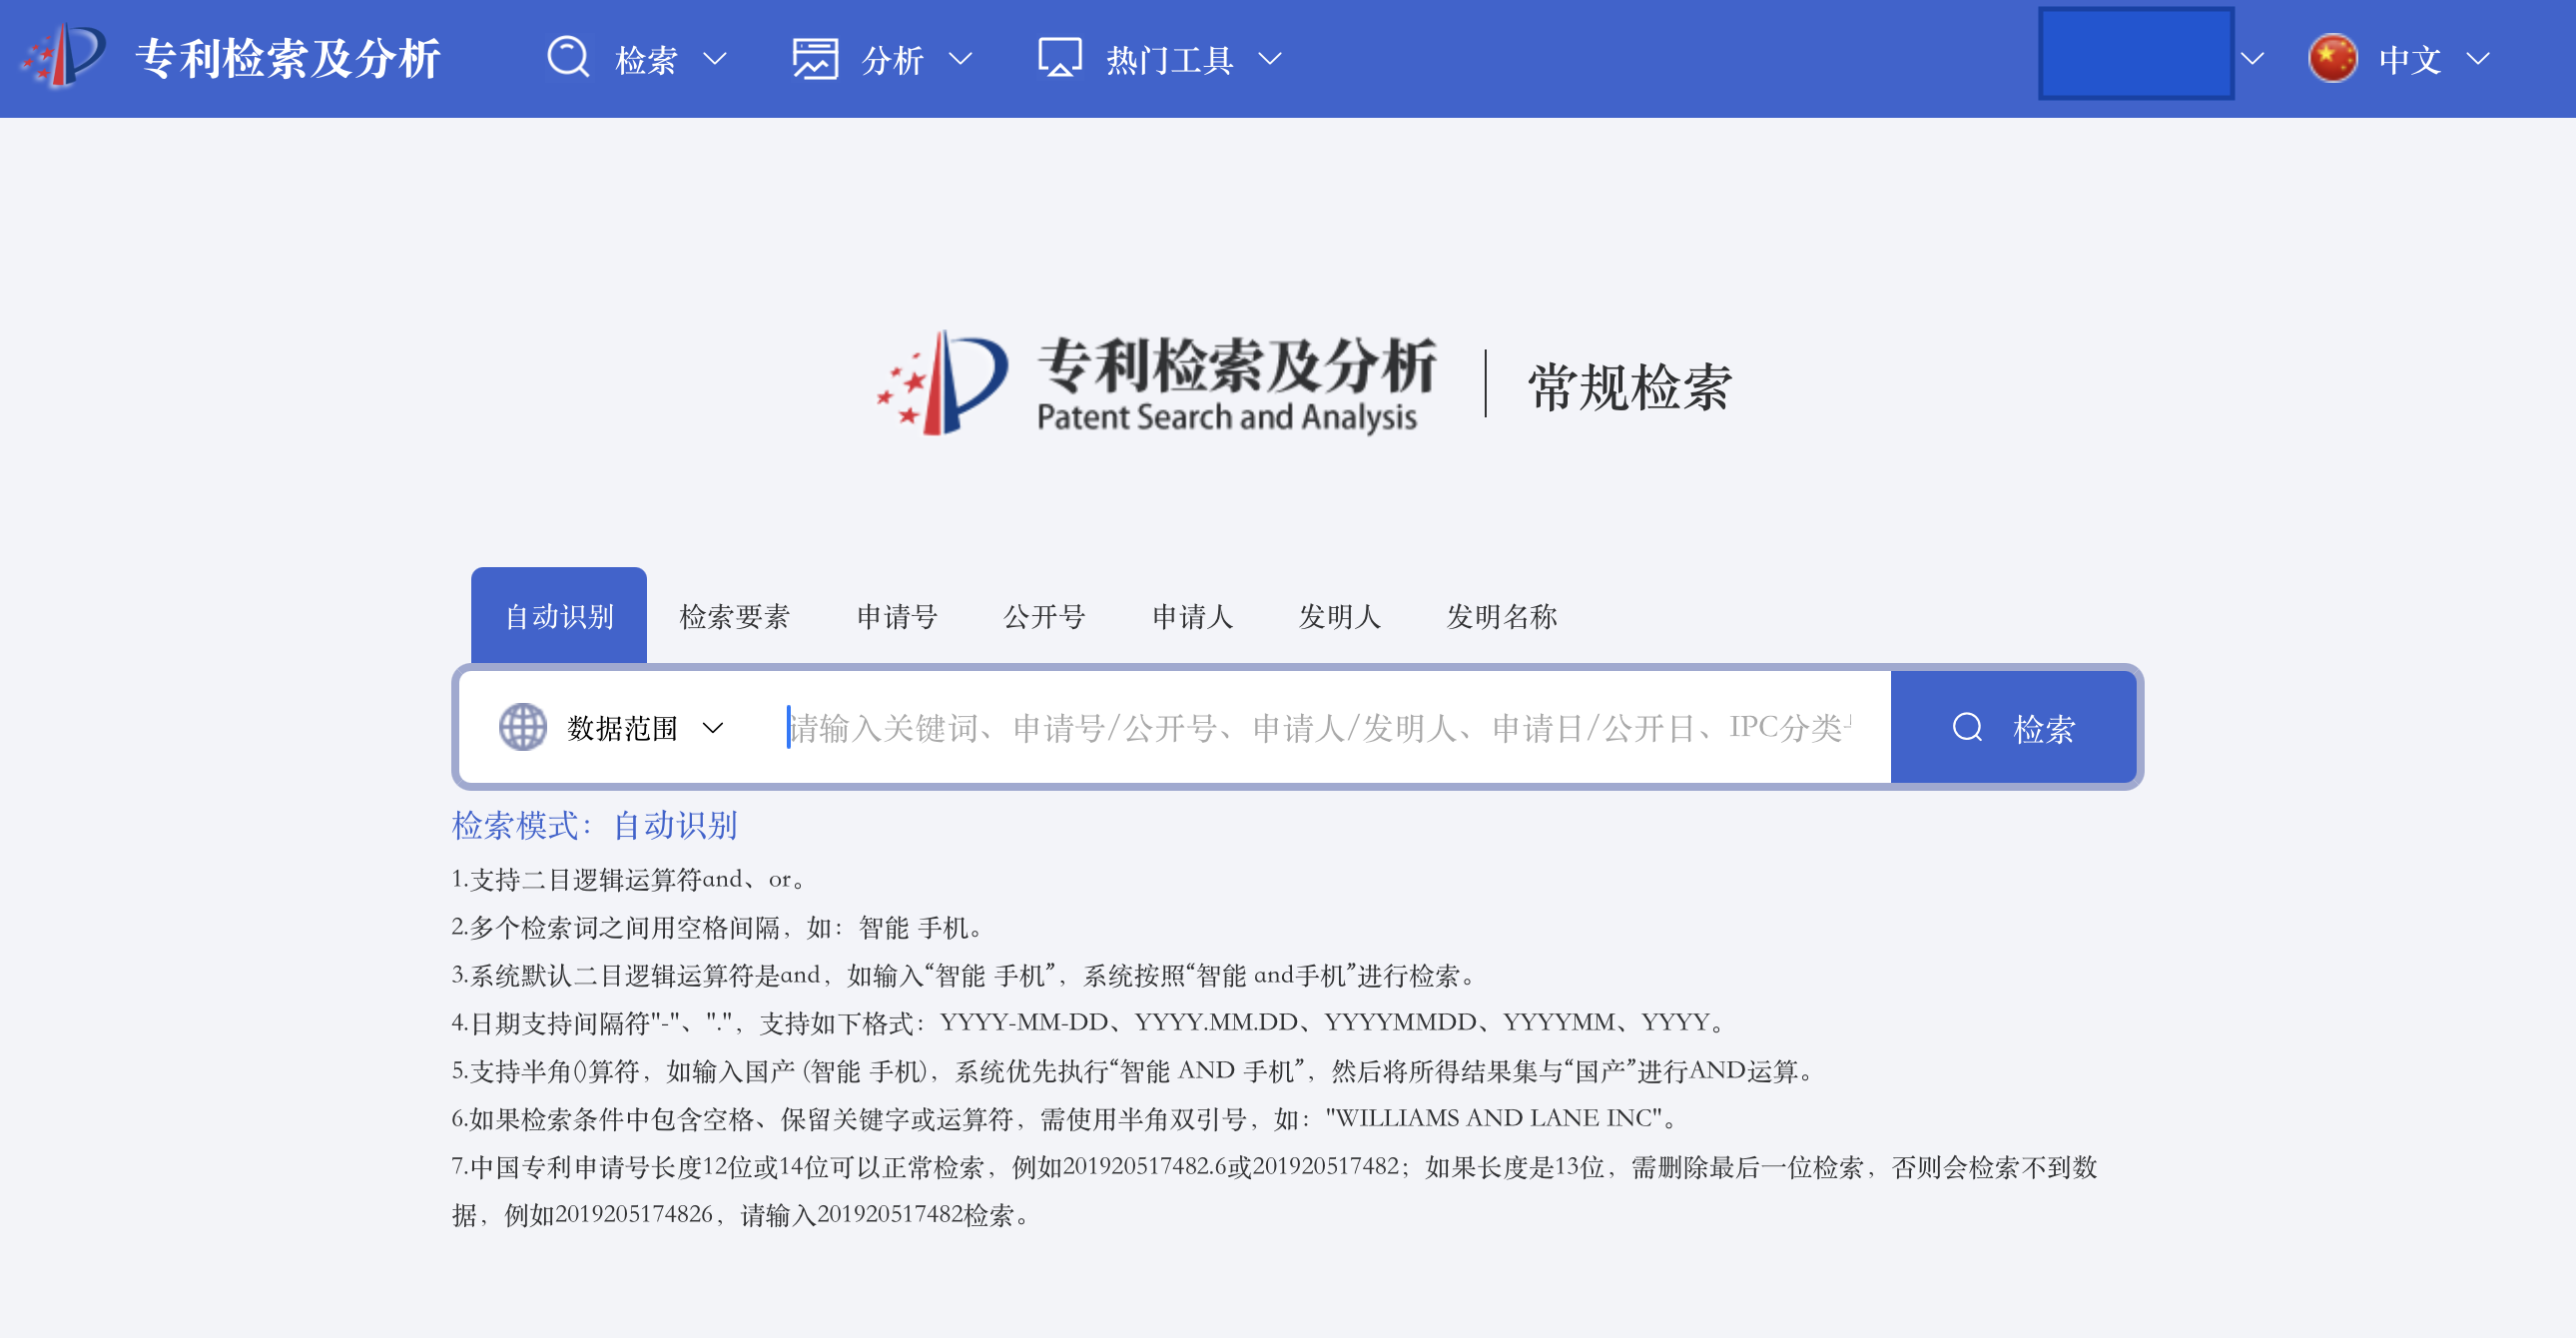The image size is (2576, 1338).
Task: Click the 中文 language label
Action: click(x=2409, y=60)
